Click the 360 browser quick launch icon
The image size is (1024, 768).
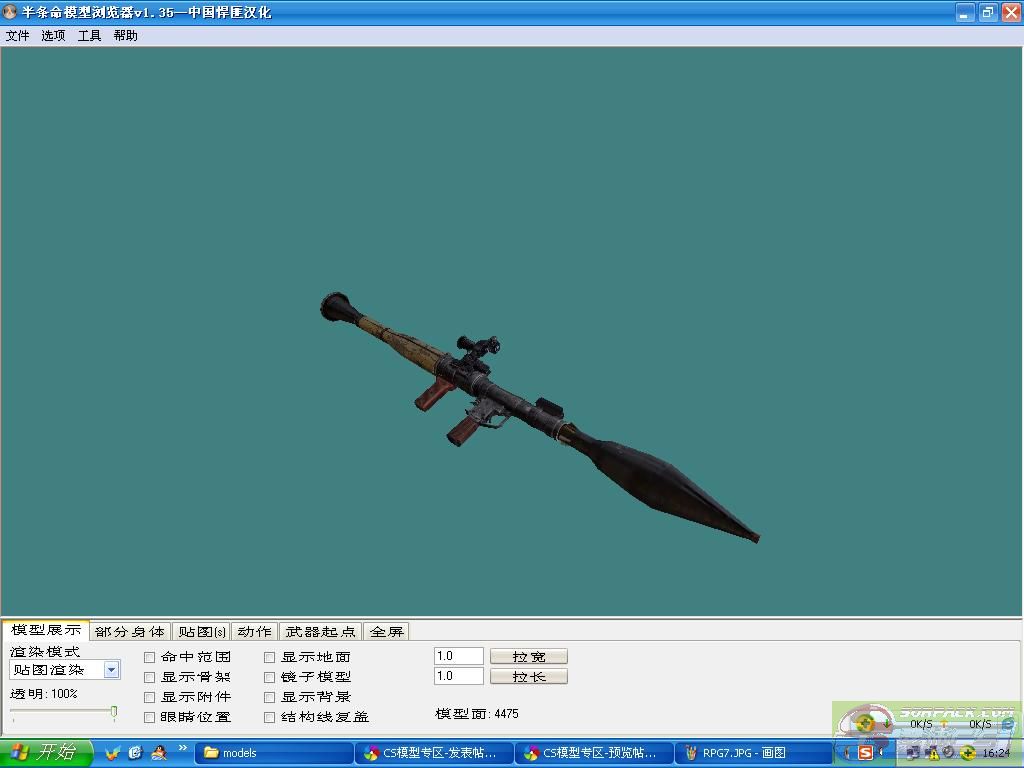[x=135, y=752]
